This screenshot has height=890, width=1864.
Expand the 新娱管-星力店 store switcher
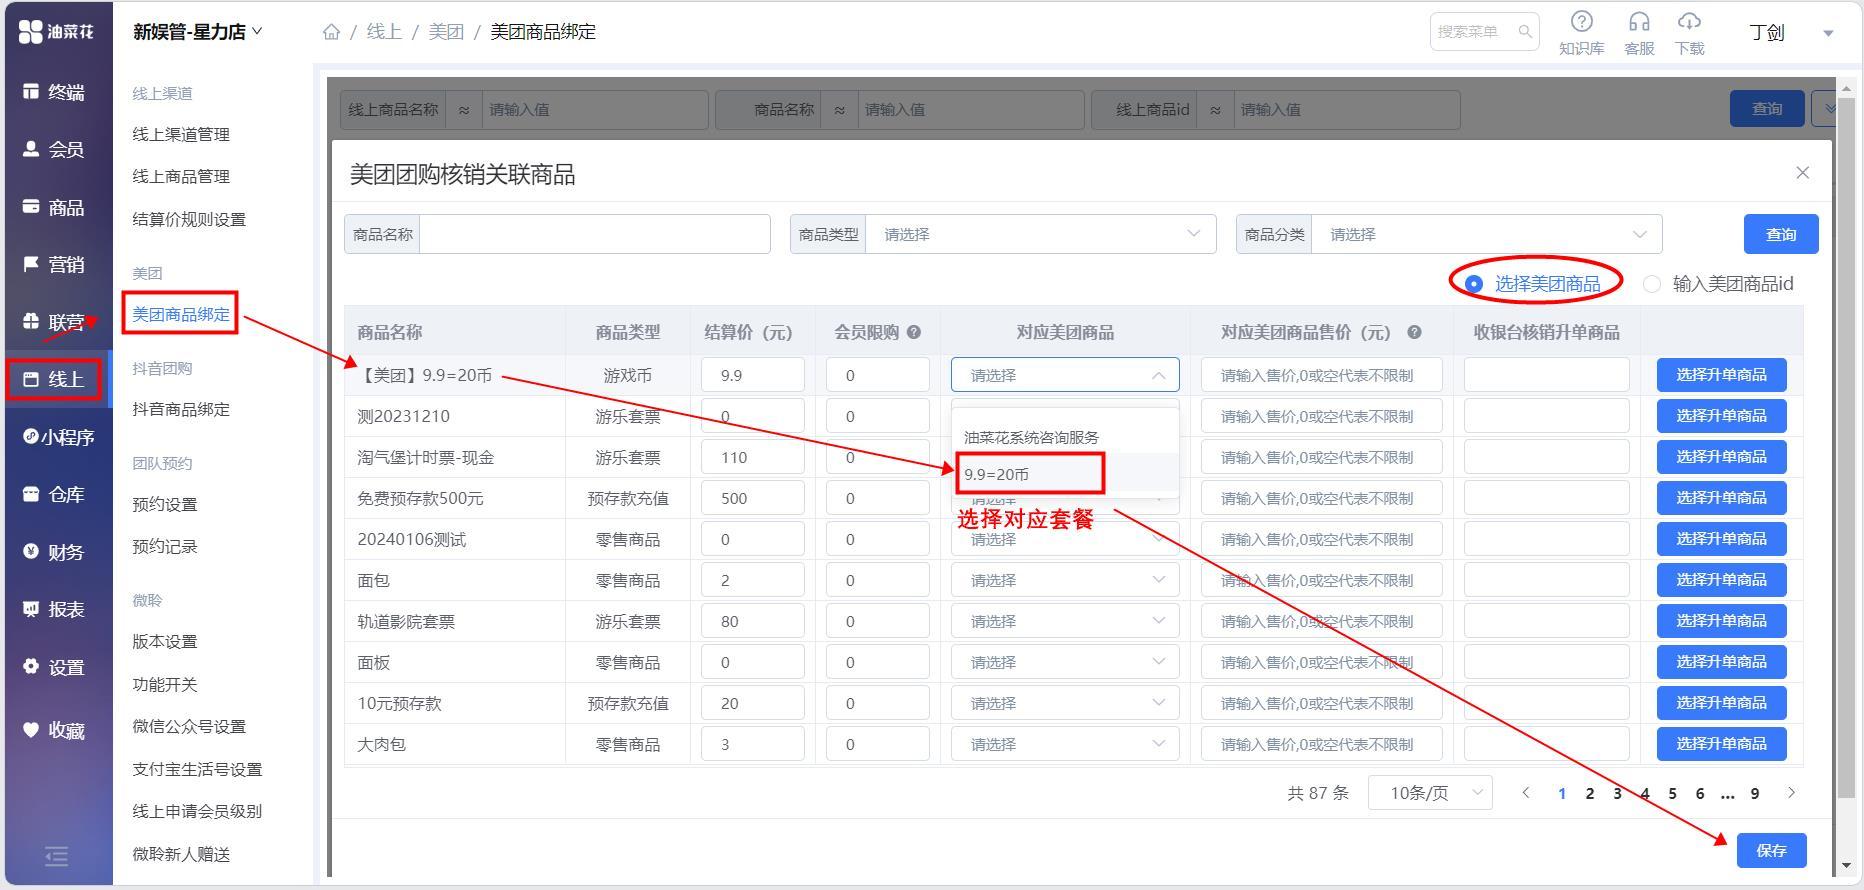pyautogui.click(x=197, y=32)
